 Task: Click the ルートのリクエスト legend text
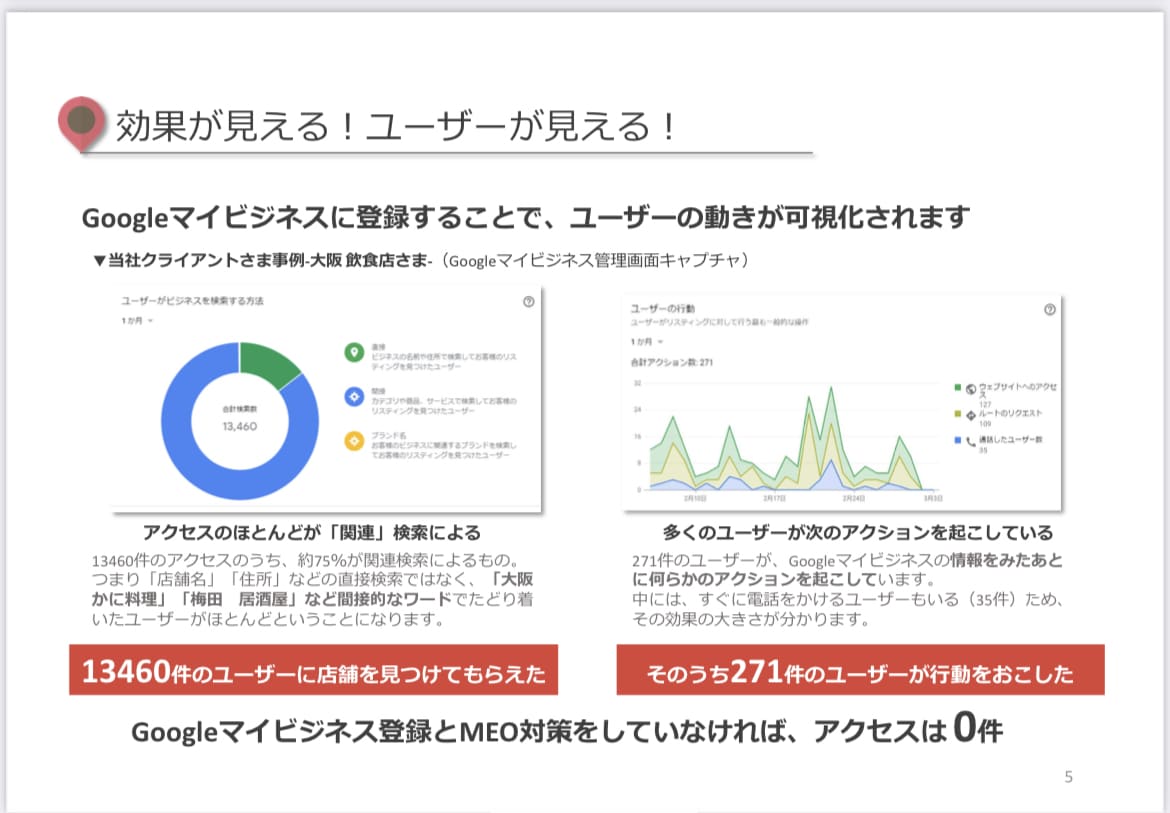pyautogui.click(x=1010, y=413)
